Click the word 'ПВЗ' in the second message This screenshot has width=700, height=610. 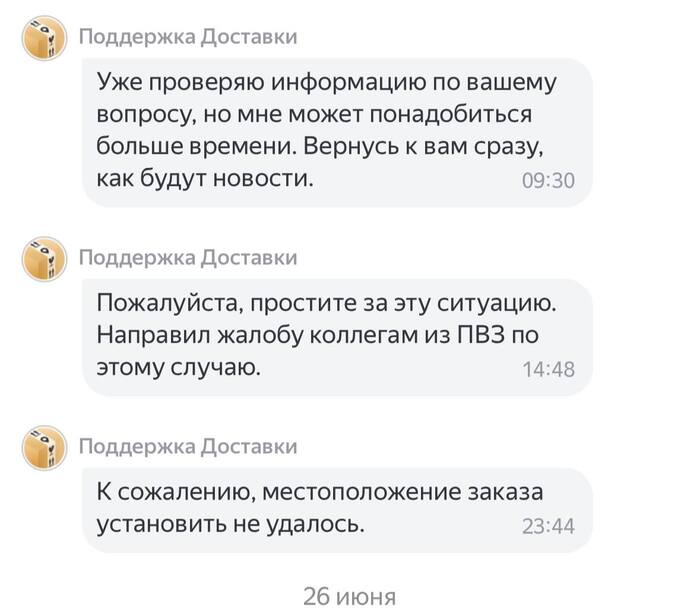[492, 335]
